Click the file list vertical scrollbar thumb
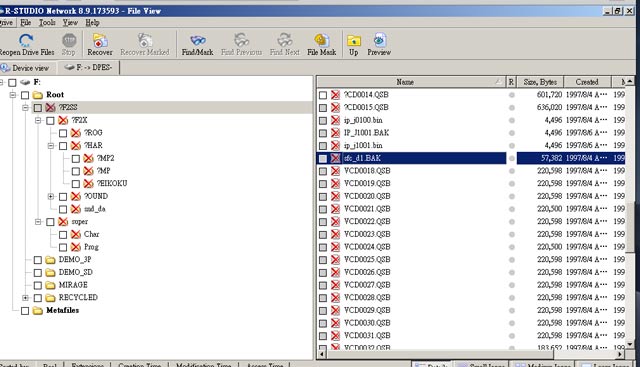Viewport: 640px width, 367px height. tap(630, 227)
